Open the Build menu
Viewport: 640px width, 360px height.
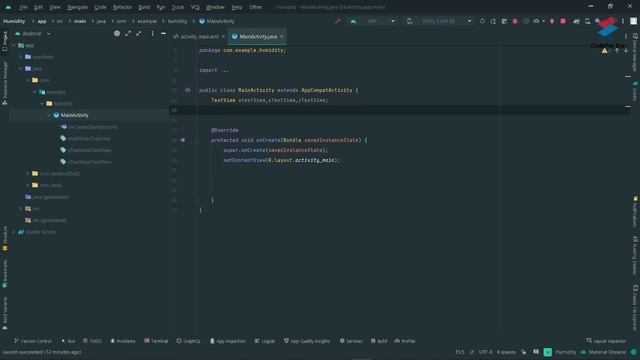click(x=144, y=7)
